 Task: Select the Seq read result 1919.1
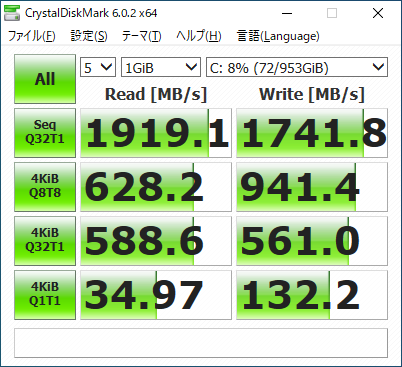point(156,133)
